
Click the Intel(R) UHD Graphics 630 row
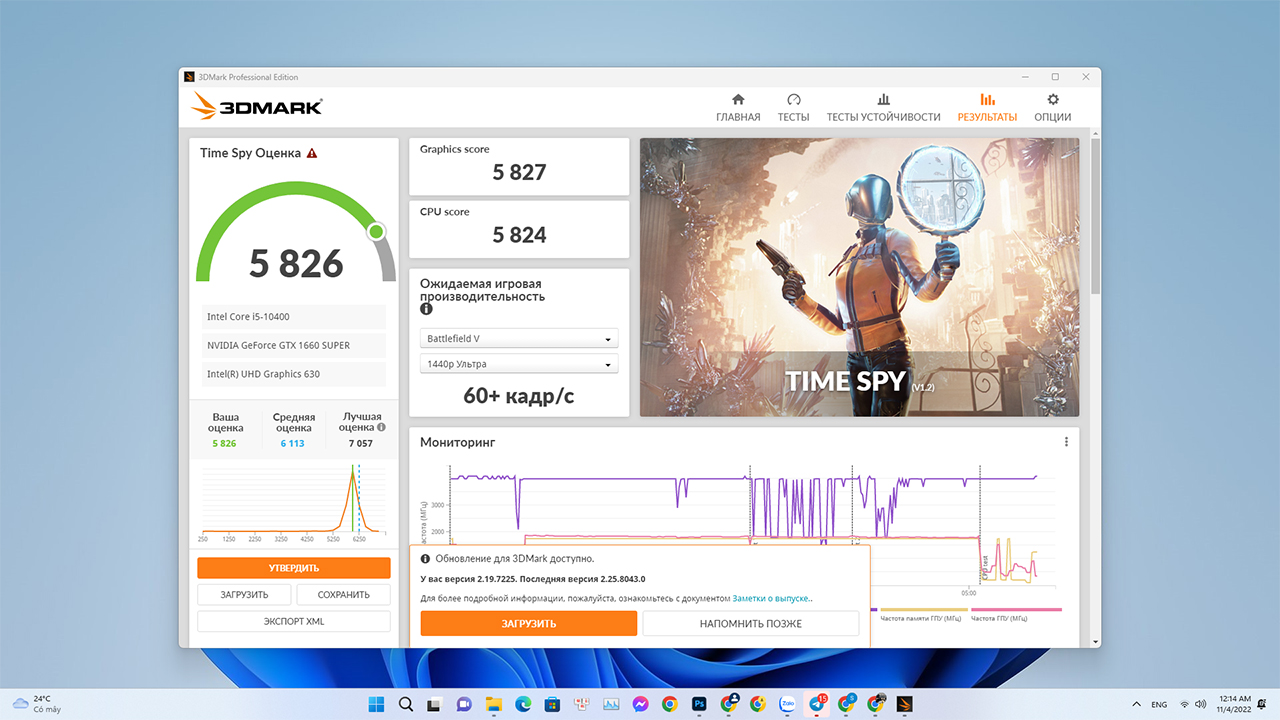click(x=294, y=374)
